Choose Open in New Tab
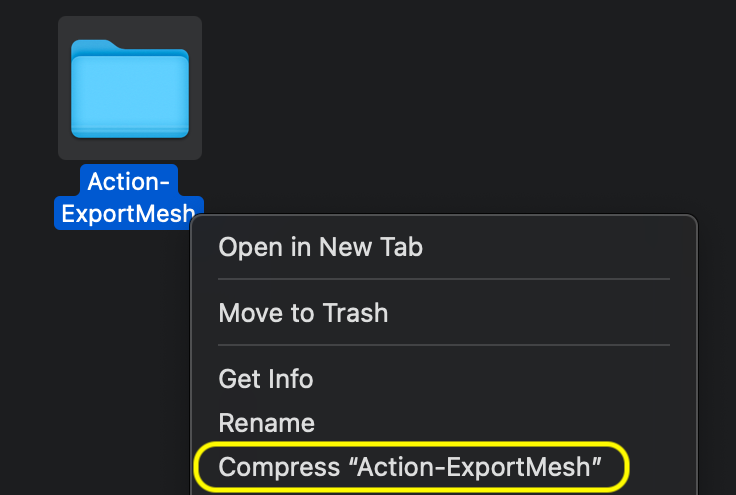The image size is (736, 495). (320, 247)
